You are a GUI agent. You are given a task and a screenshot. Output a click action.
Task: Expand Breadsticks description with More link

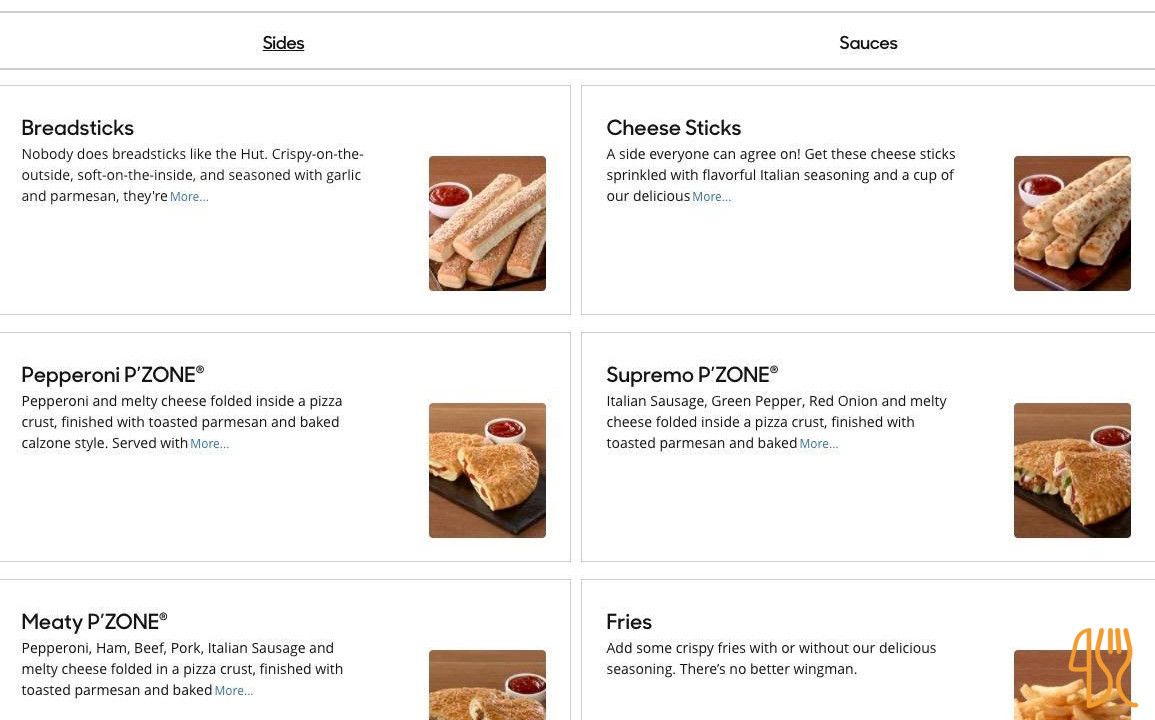[x=189, y=197]
